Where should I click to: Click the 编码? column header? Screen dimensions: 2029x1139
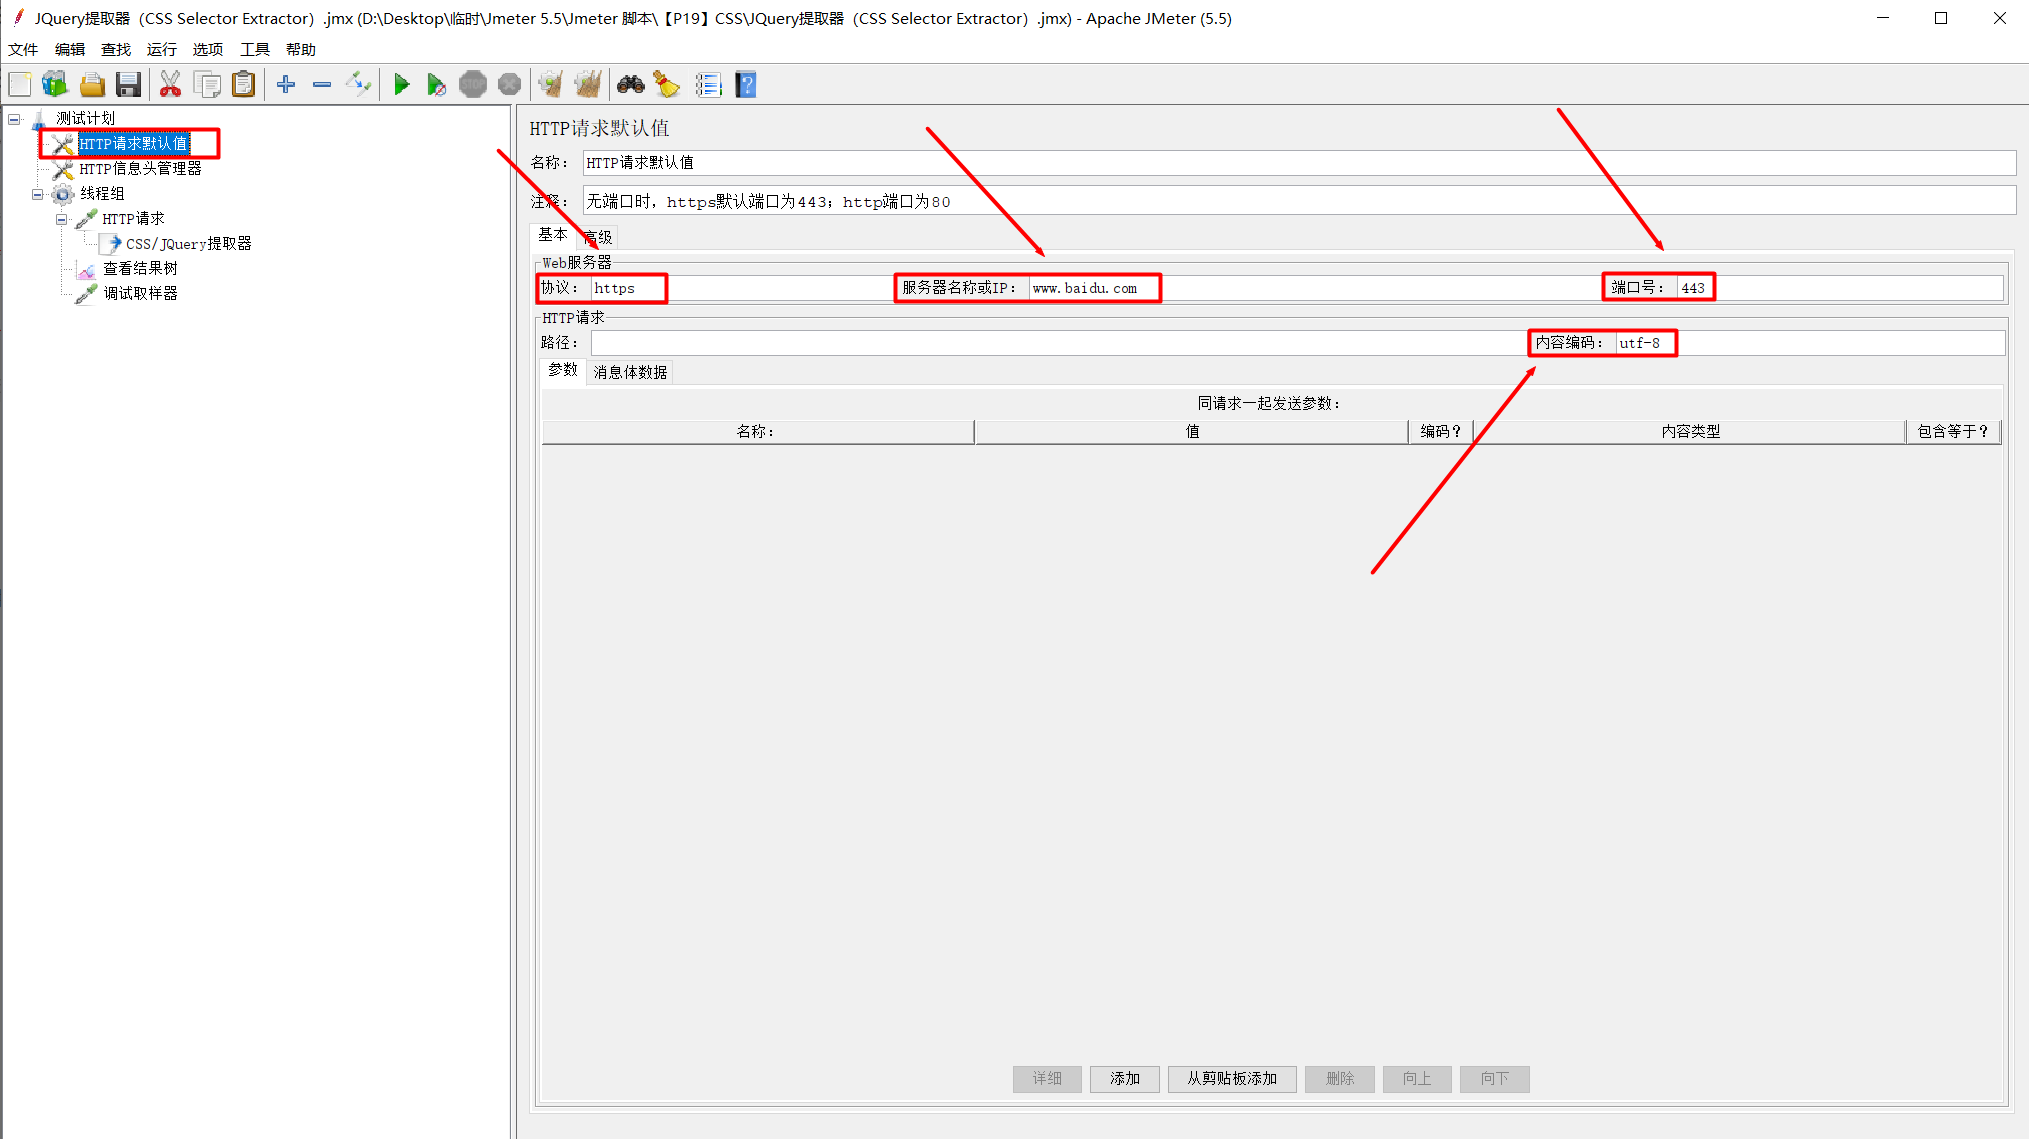(1441, 432)
